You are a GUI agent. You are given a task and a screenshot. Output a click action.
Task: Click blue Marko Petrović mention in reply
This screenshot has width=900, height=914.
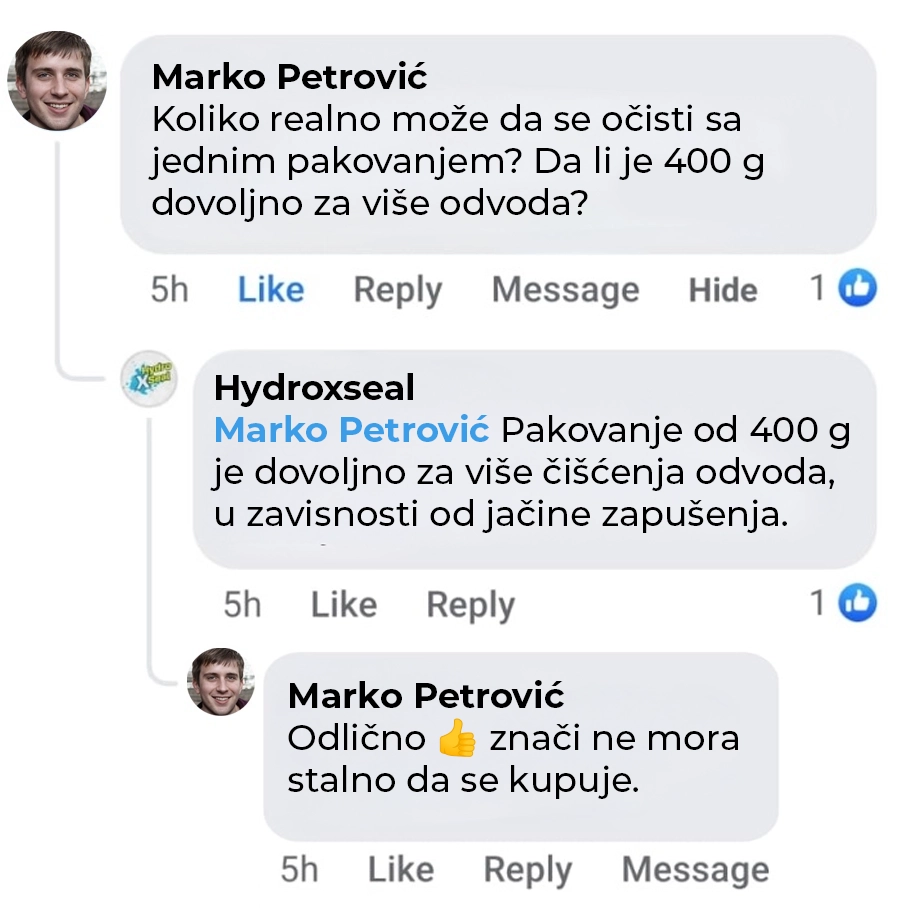[x=351, y=431]
